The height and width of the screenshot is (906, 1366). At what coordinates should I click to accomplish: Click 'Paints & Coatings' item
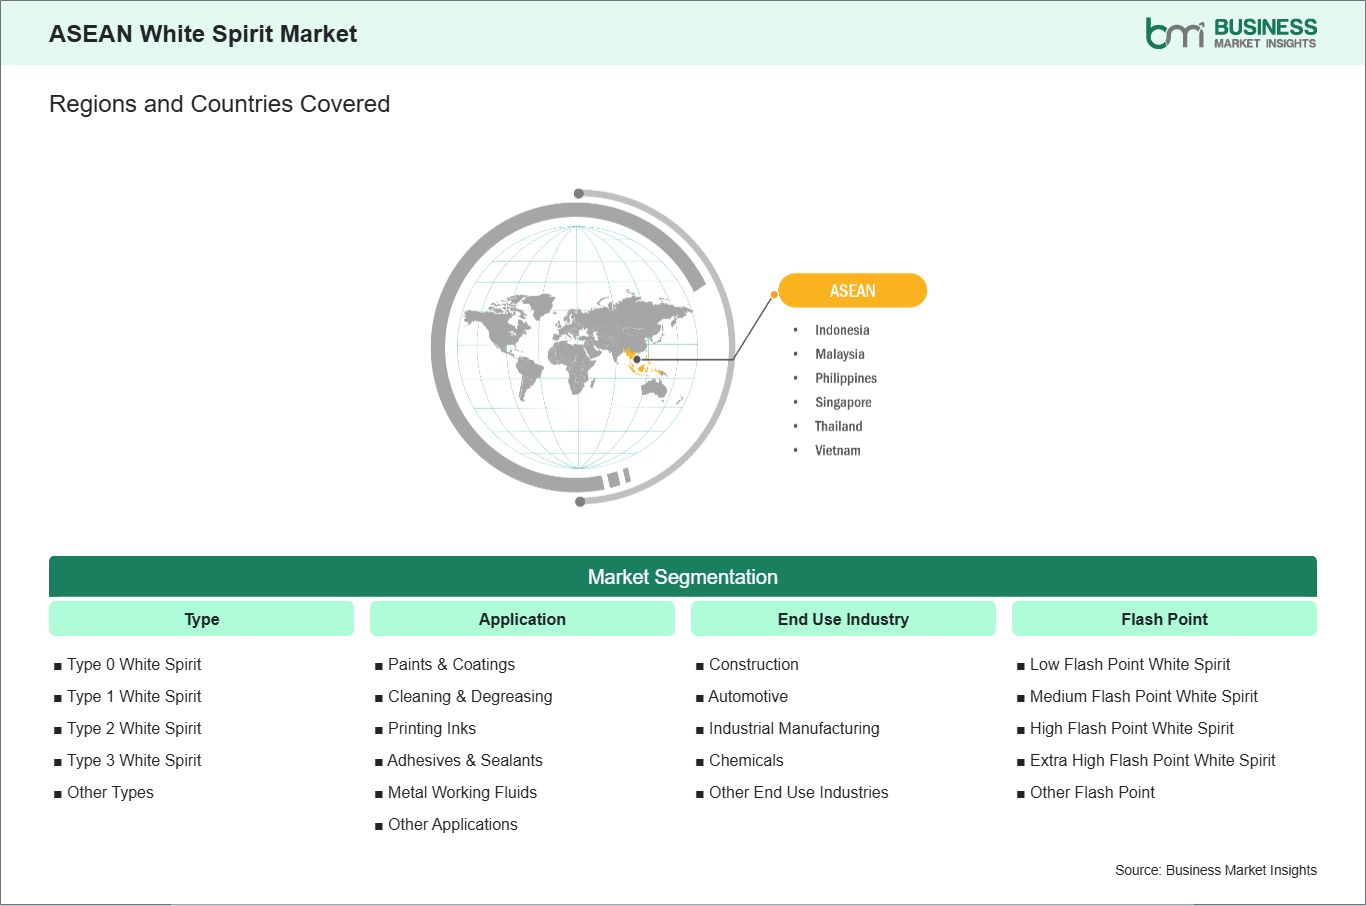click(x=451, y=664)
